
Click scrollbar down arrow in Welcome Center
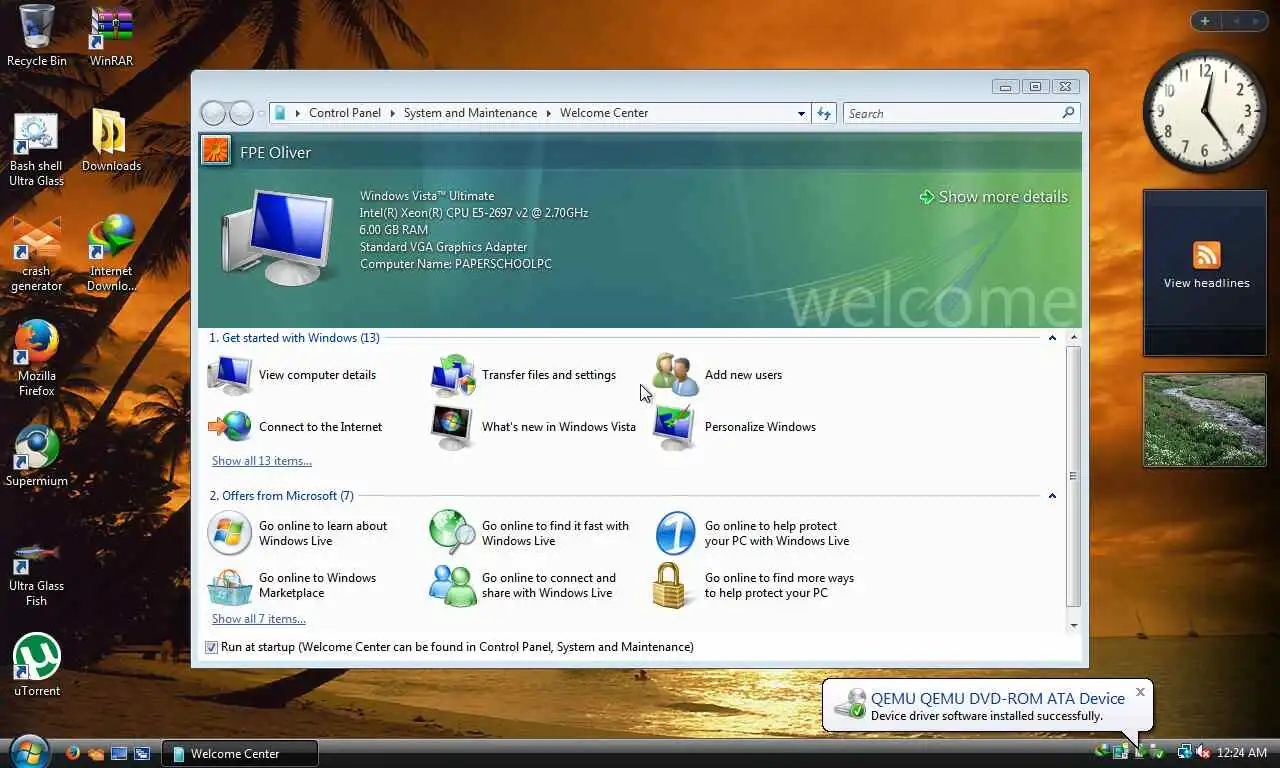[x=1074, y=625]
